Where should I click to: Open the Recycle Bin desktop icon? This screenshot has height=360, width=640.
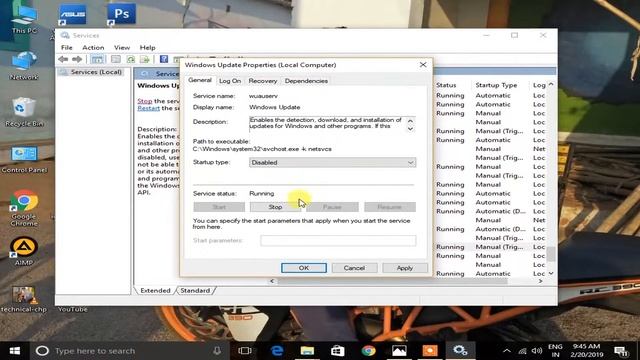(24, 112)
